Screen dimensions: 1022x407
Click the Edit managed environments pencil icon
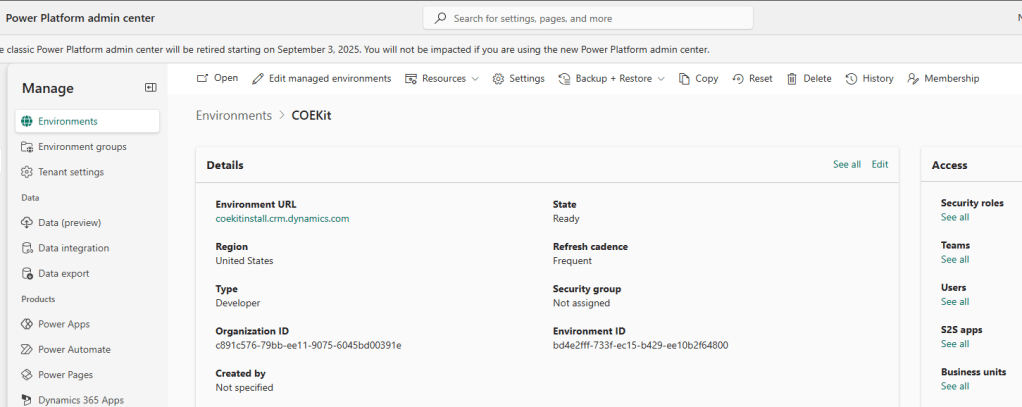[258, 78]
